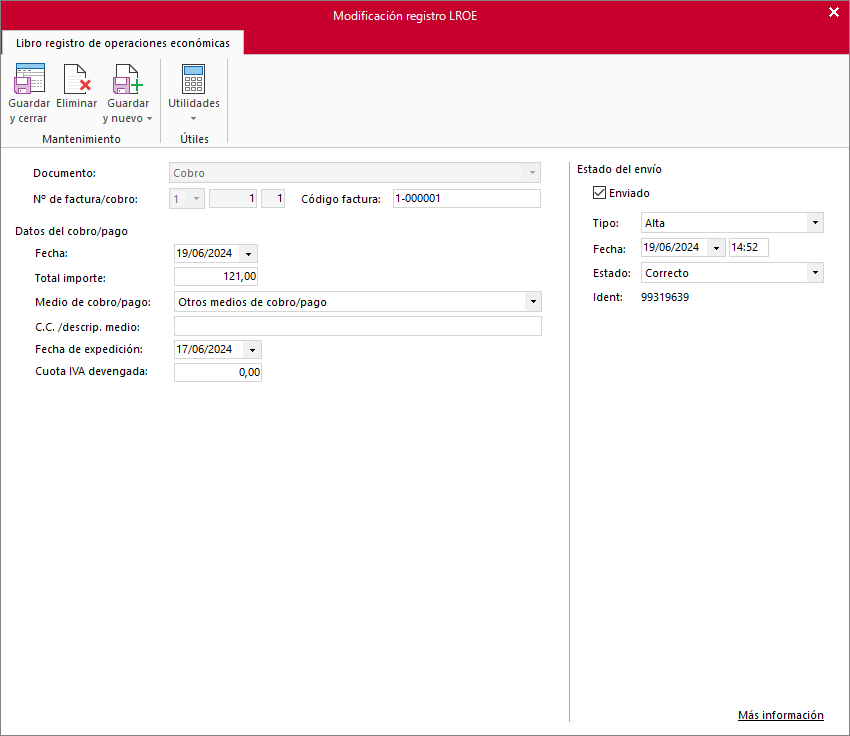850x736 pixels.
Task: Click the Cuota IVA devengada field
Action: pyautogui.click(x=218, y=372)
